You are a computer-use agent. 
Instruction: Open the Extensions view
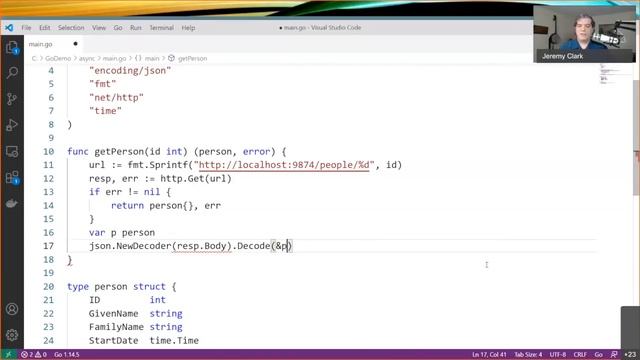12,178
